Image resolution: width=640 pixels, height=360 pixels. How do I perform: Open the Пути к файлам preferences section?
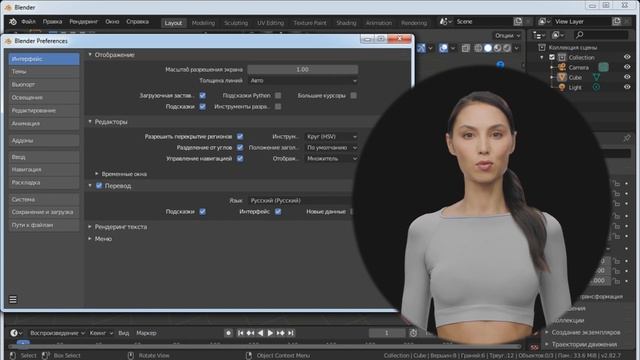click(x=44, y=225)
